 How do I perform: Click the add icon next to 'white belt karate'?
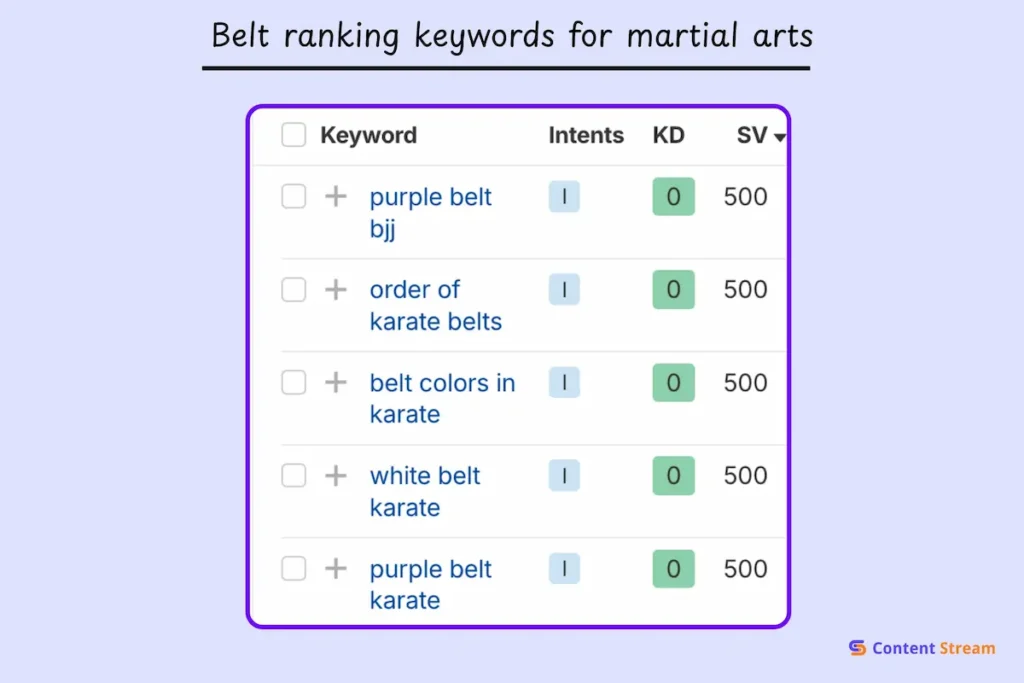click(337, 476)
